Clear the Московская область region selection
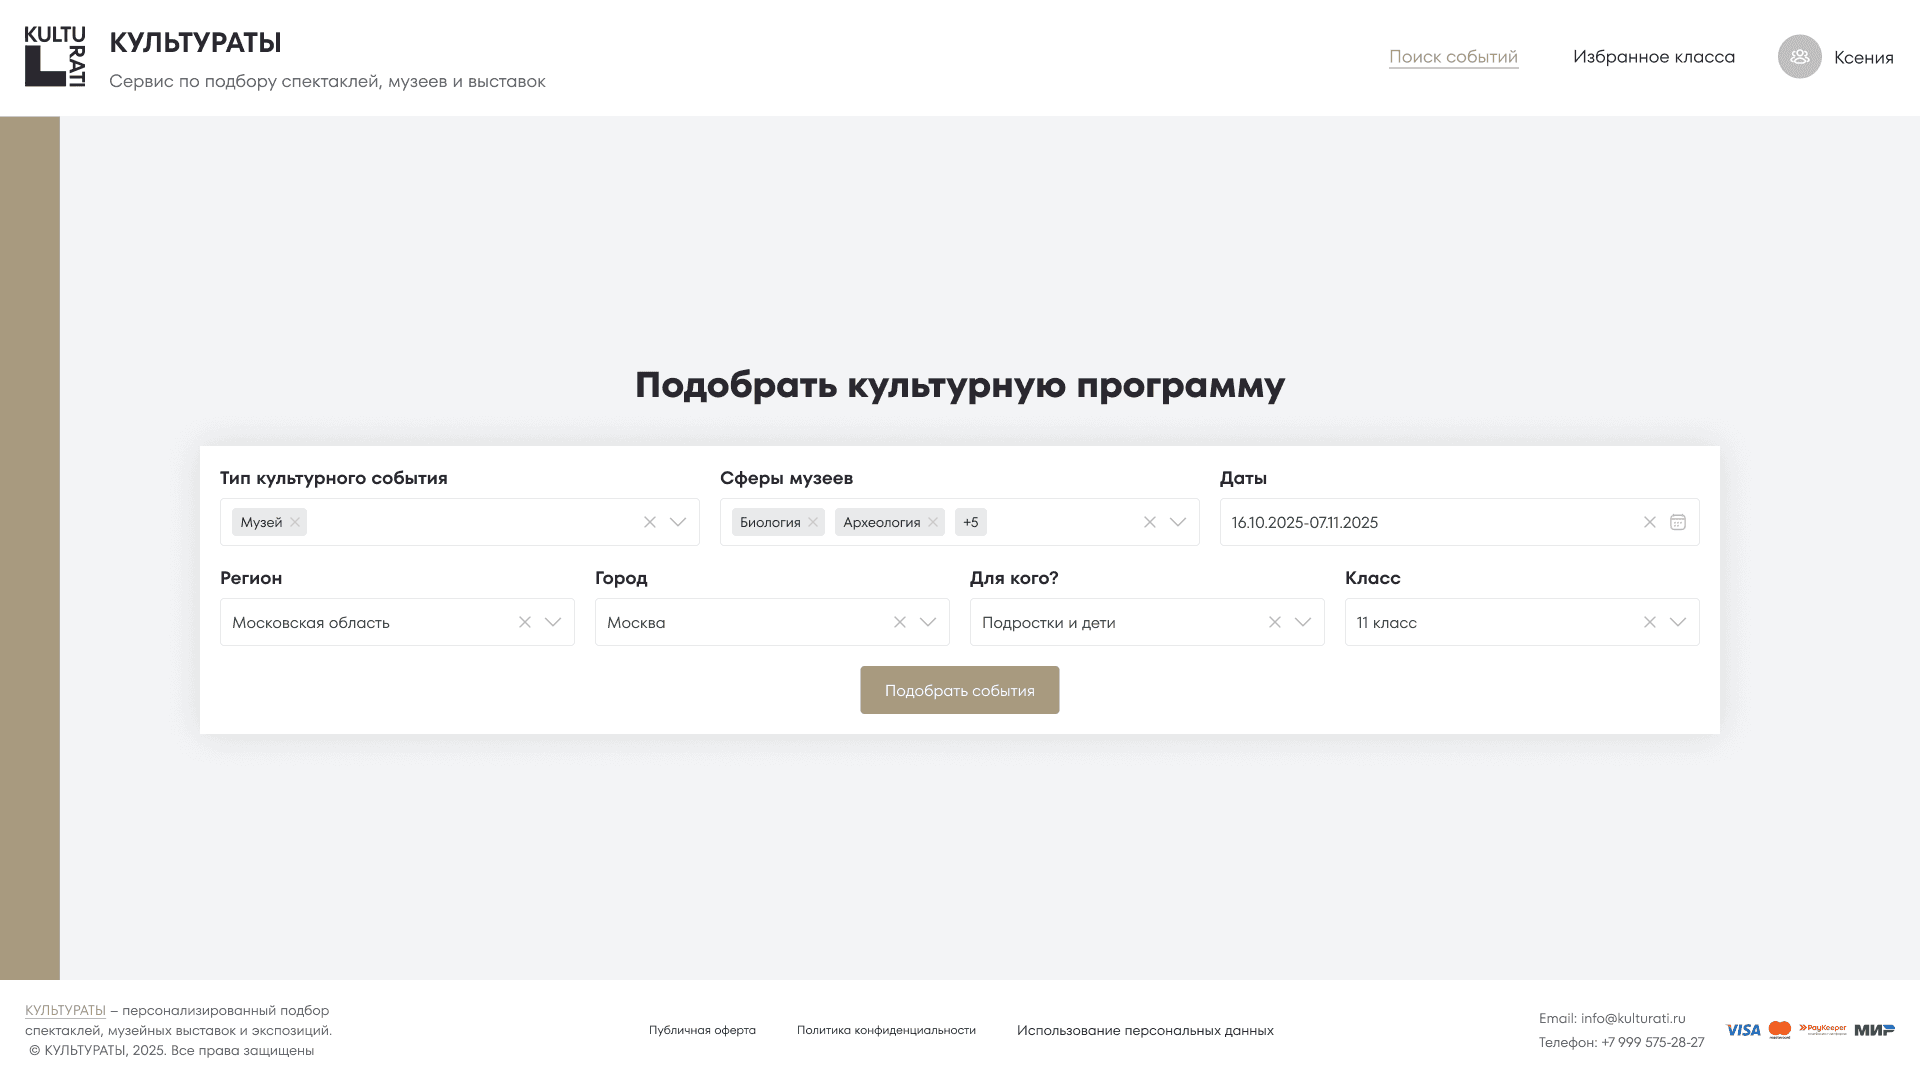The width and height of the screenshot is (1920, 1080). point(525,622)
